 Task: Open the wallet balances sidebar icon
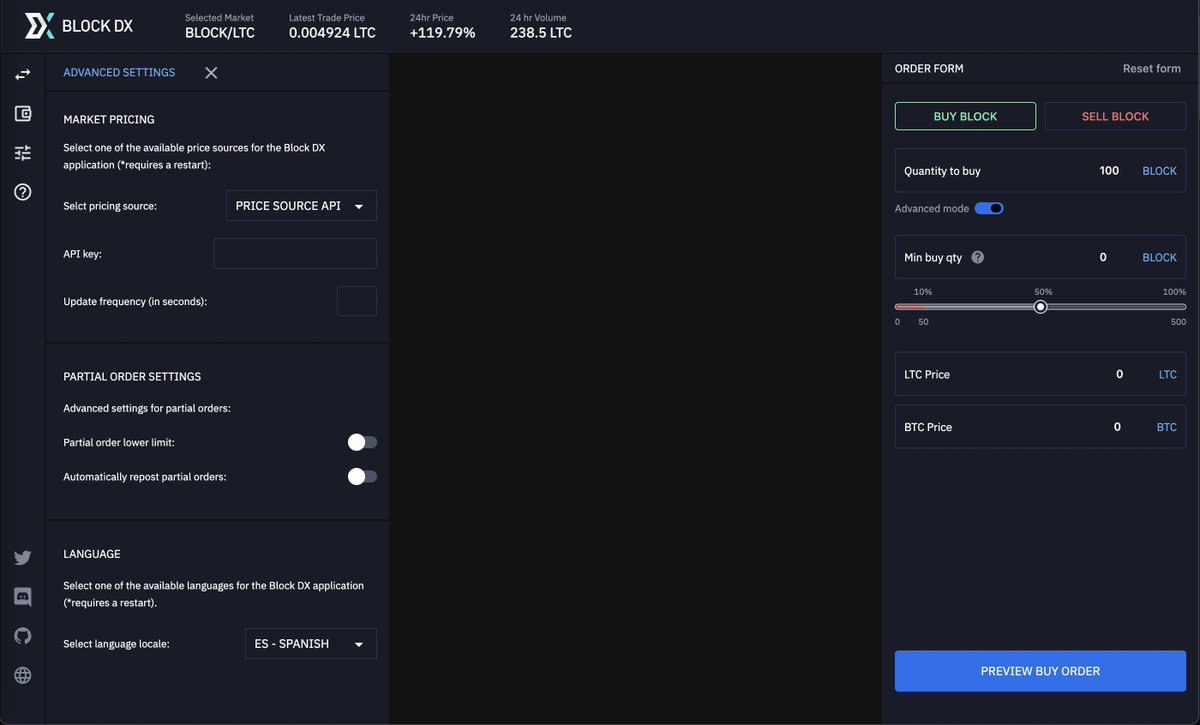coord(23,114)
